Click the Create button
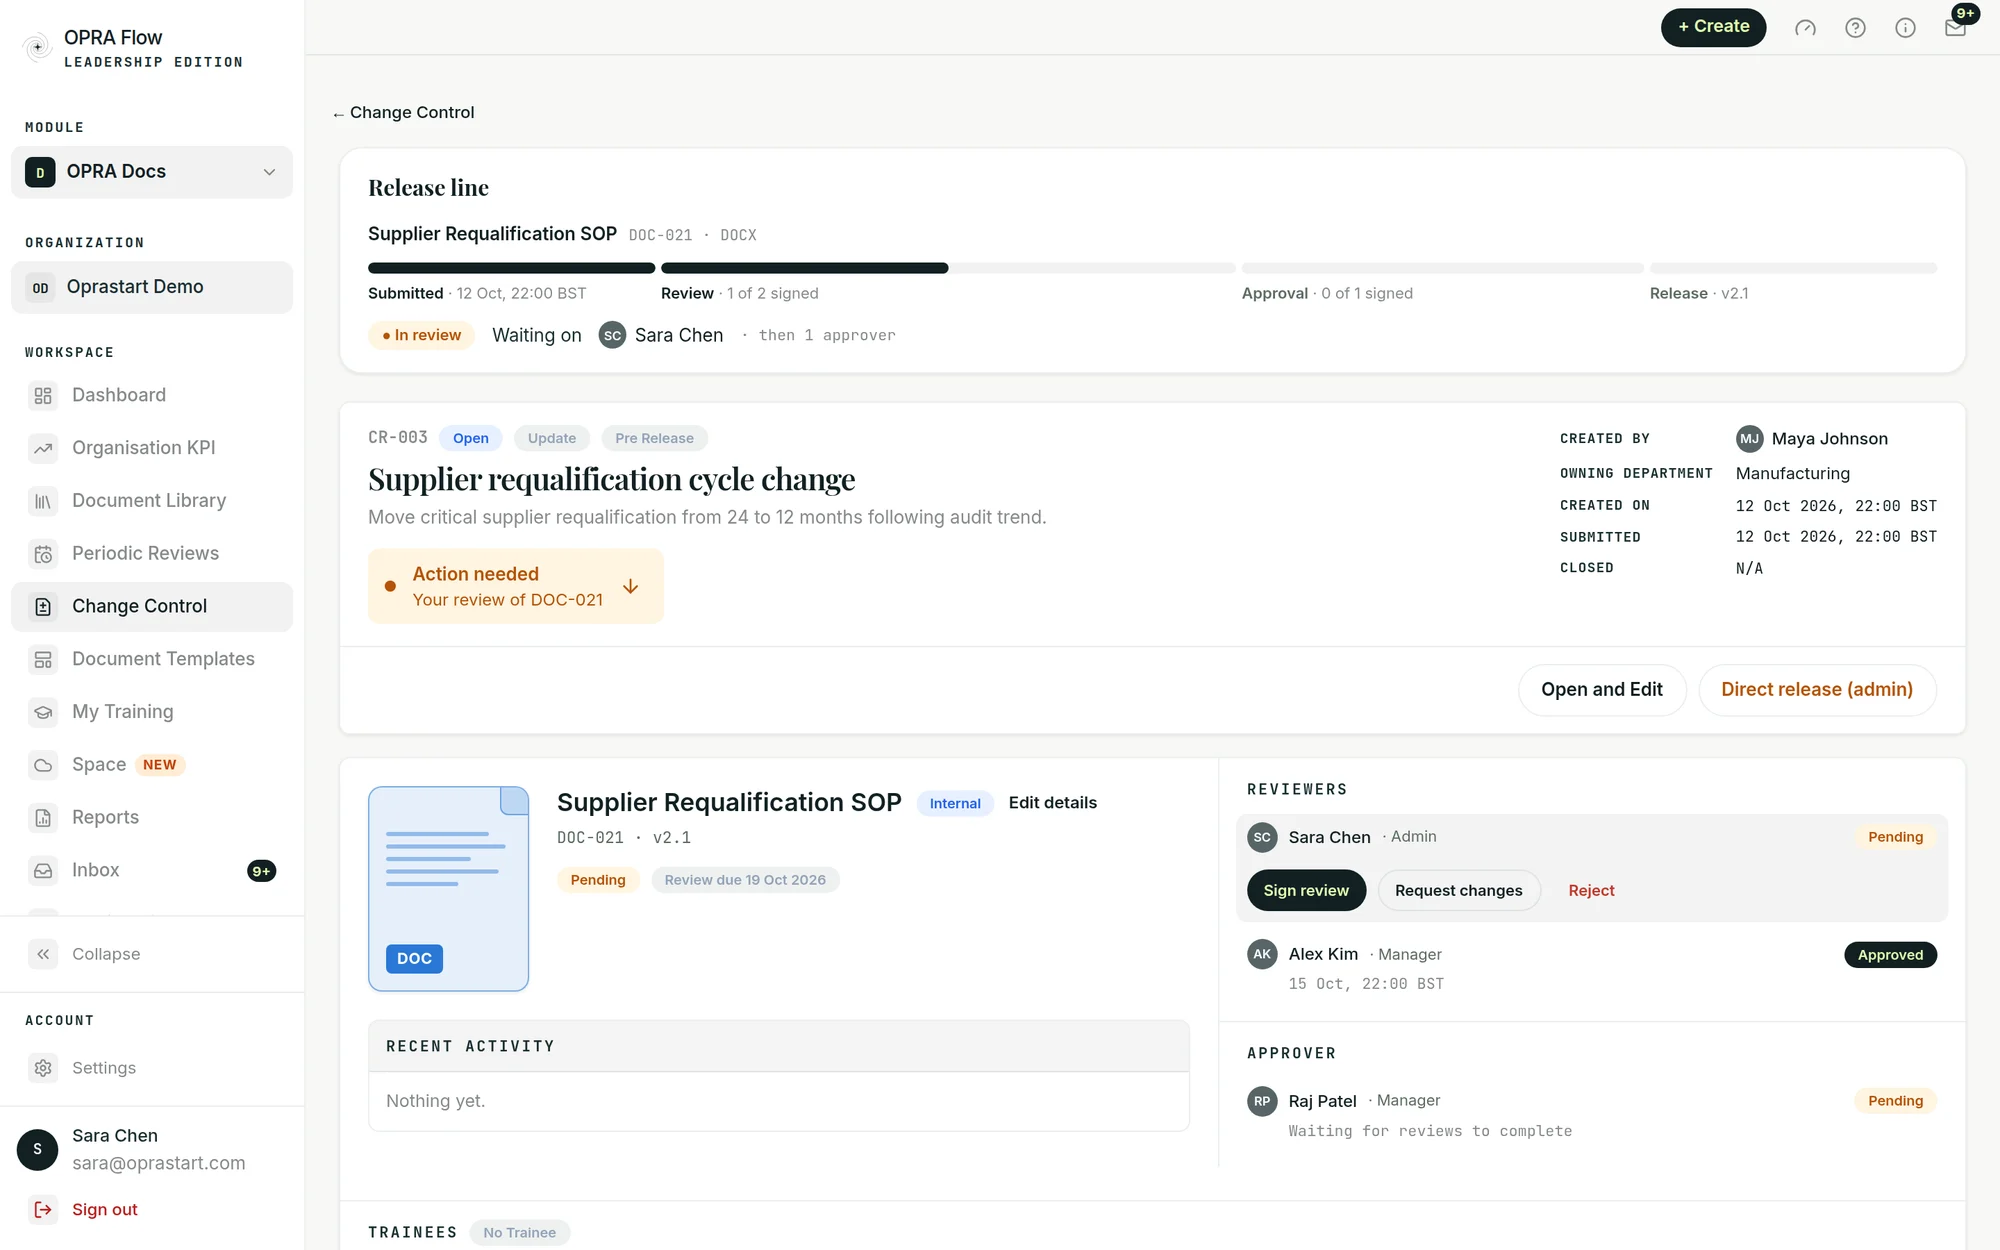 click(x=1713, y=27)
